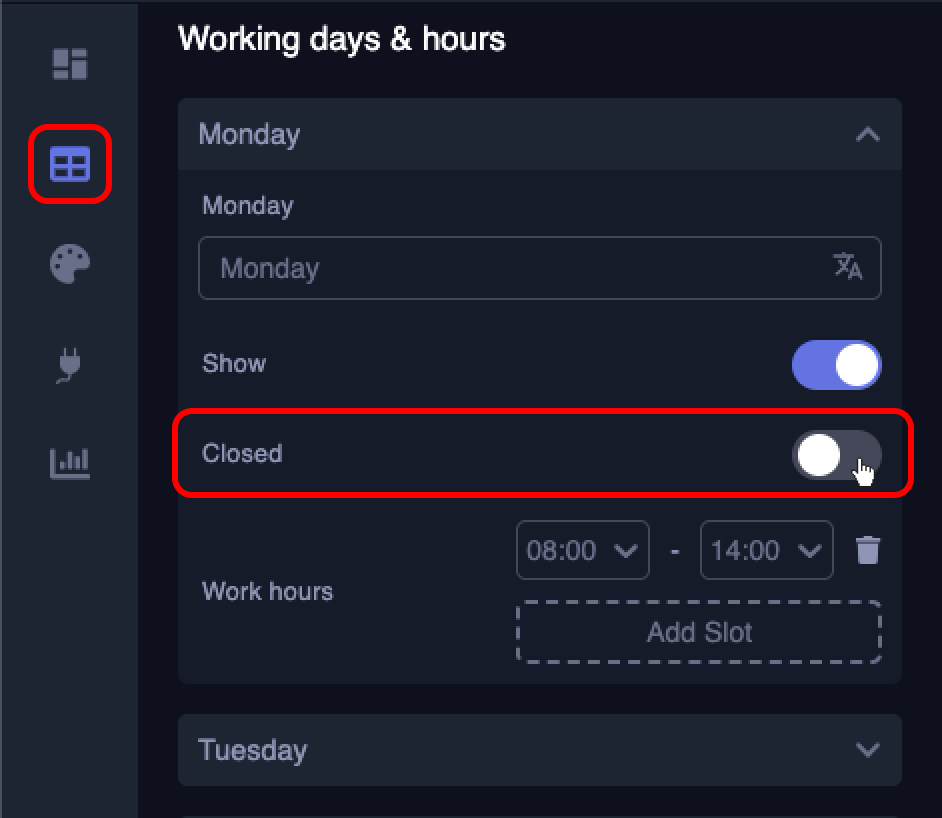The width and height of the screenshot is (942, 818).
Task: Expand the Tuesday section
Action: (540, 750)
